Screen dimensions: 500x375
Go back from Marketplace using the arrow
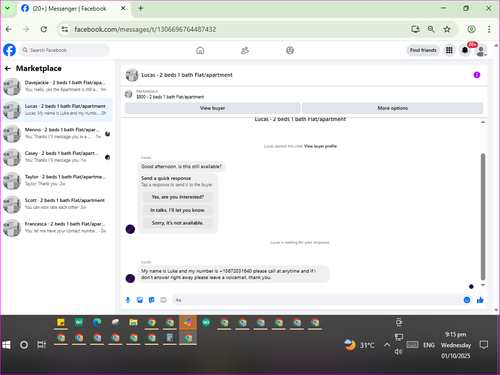[x=8, y=69]
